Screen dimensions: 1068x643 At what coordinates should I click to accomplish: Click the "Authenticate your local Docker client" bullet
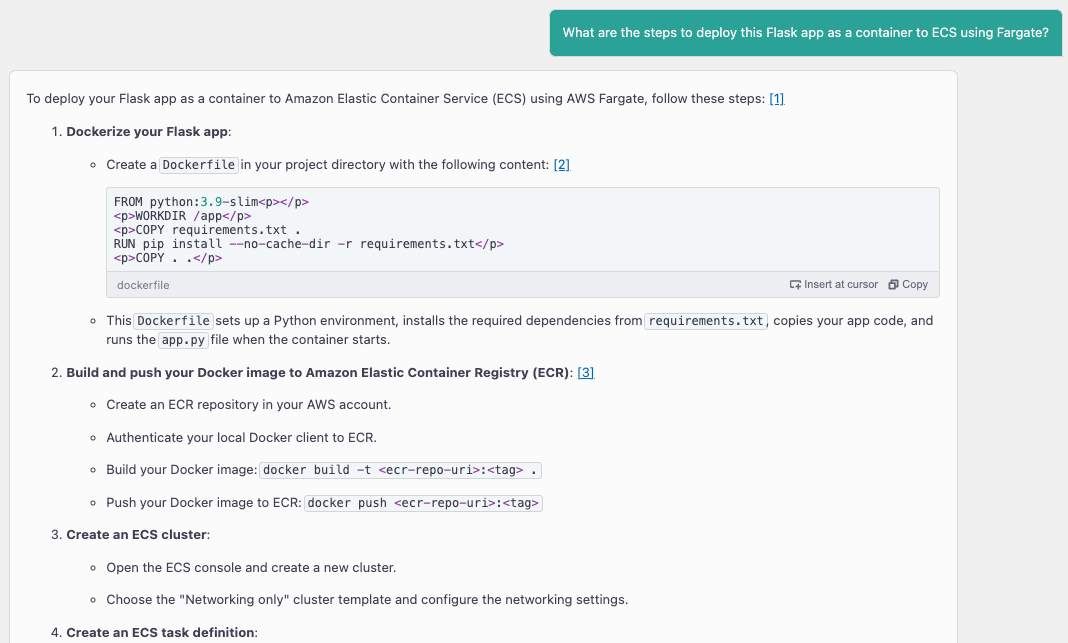(241, 437)
